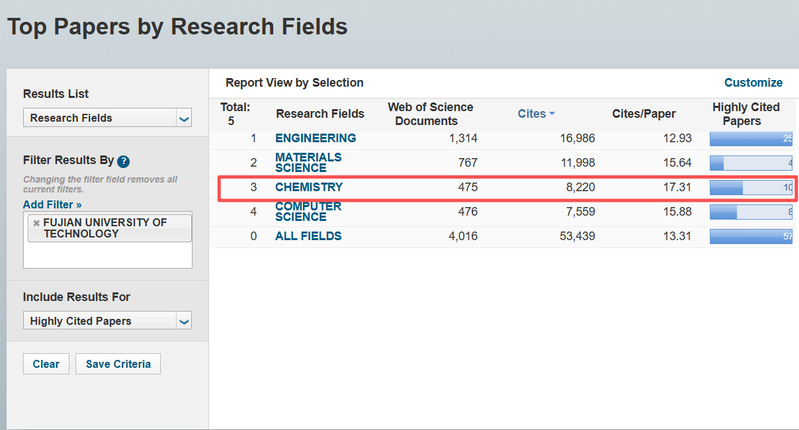
Task: Click the Computer Science highly cited bar
Action: pos(751,212)
